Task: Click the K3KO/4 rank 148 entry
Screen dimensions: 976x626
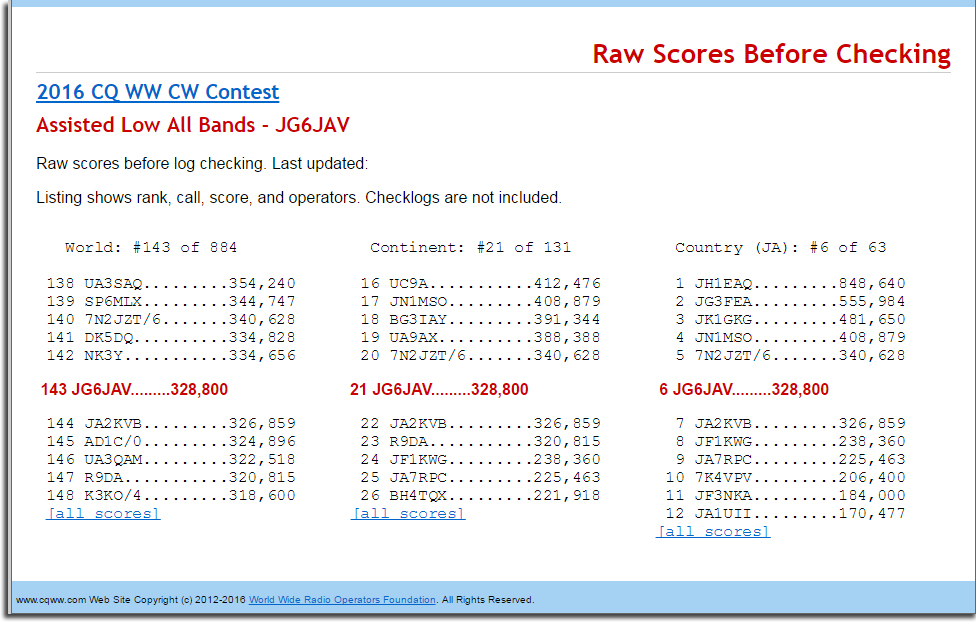Action: [x=171, y=496]
